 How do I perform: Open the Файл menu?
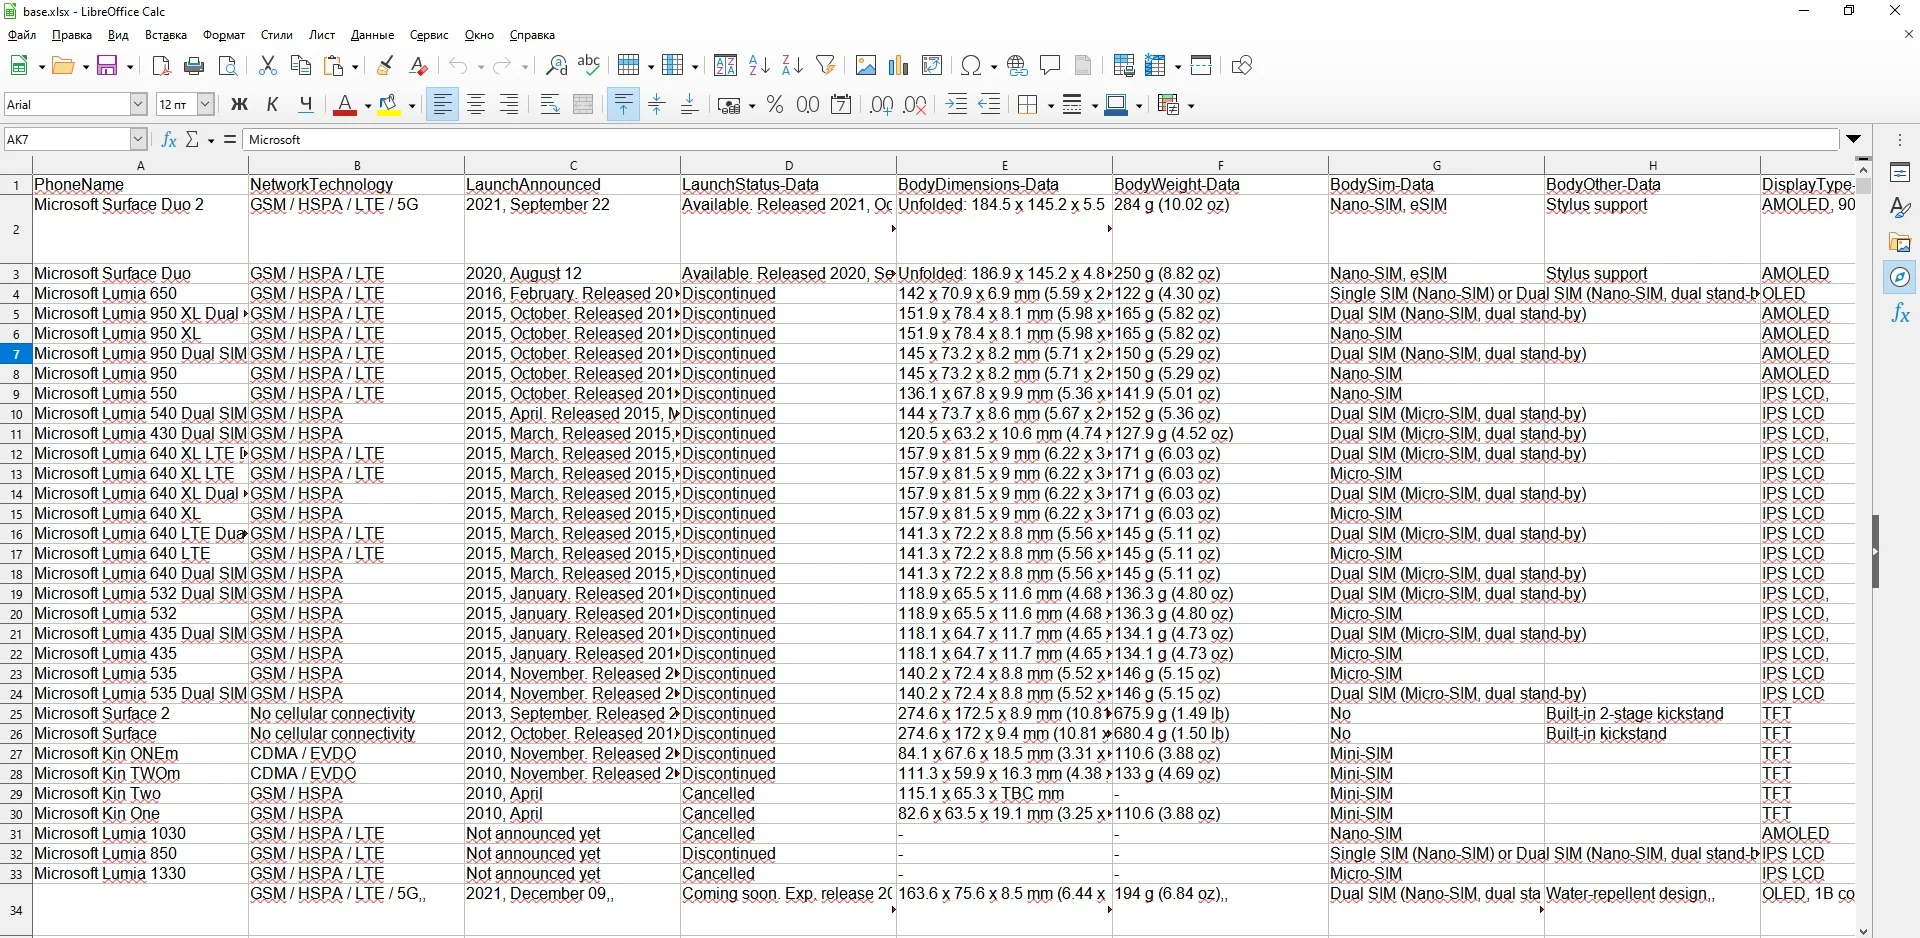click(x=22, y=35)
